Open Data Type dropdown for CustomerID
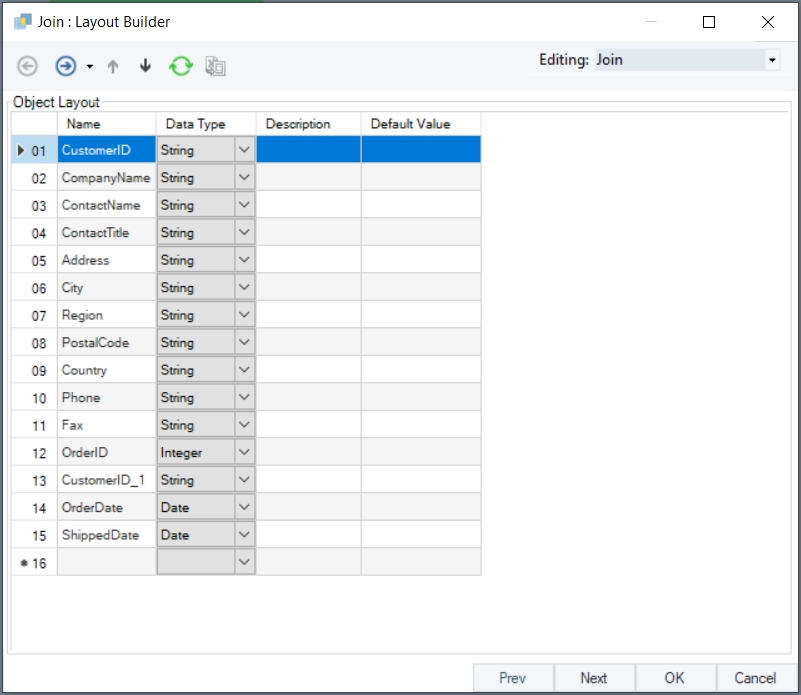 [244, 150]
